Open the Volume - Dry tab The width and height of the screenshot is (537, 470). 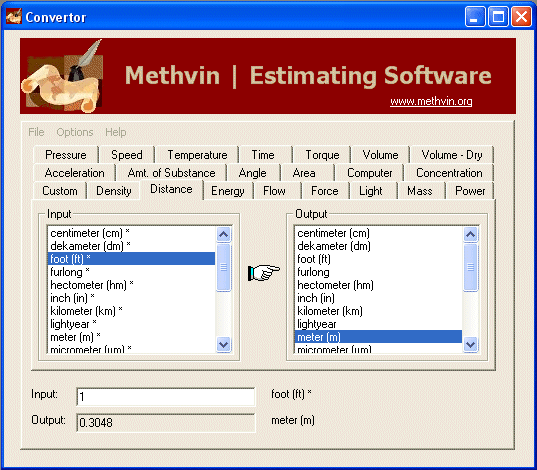[452, 155]
